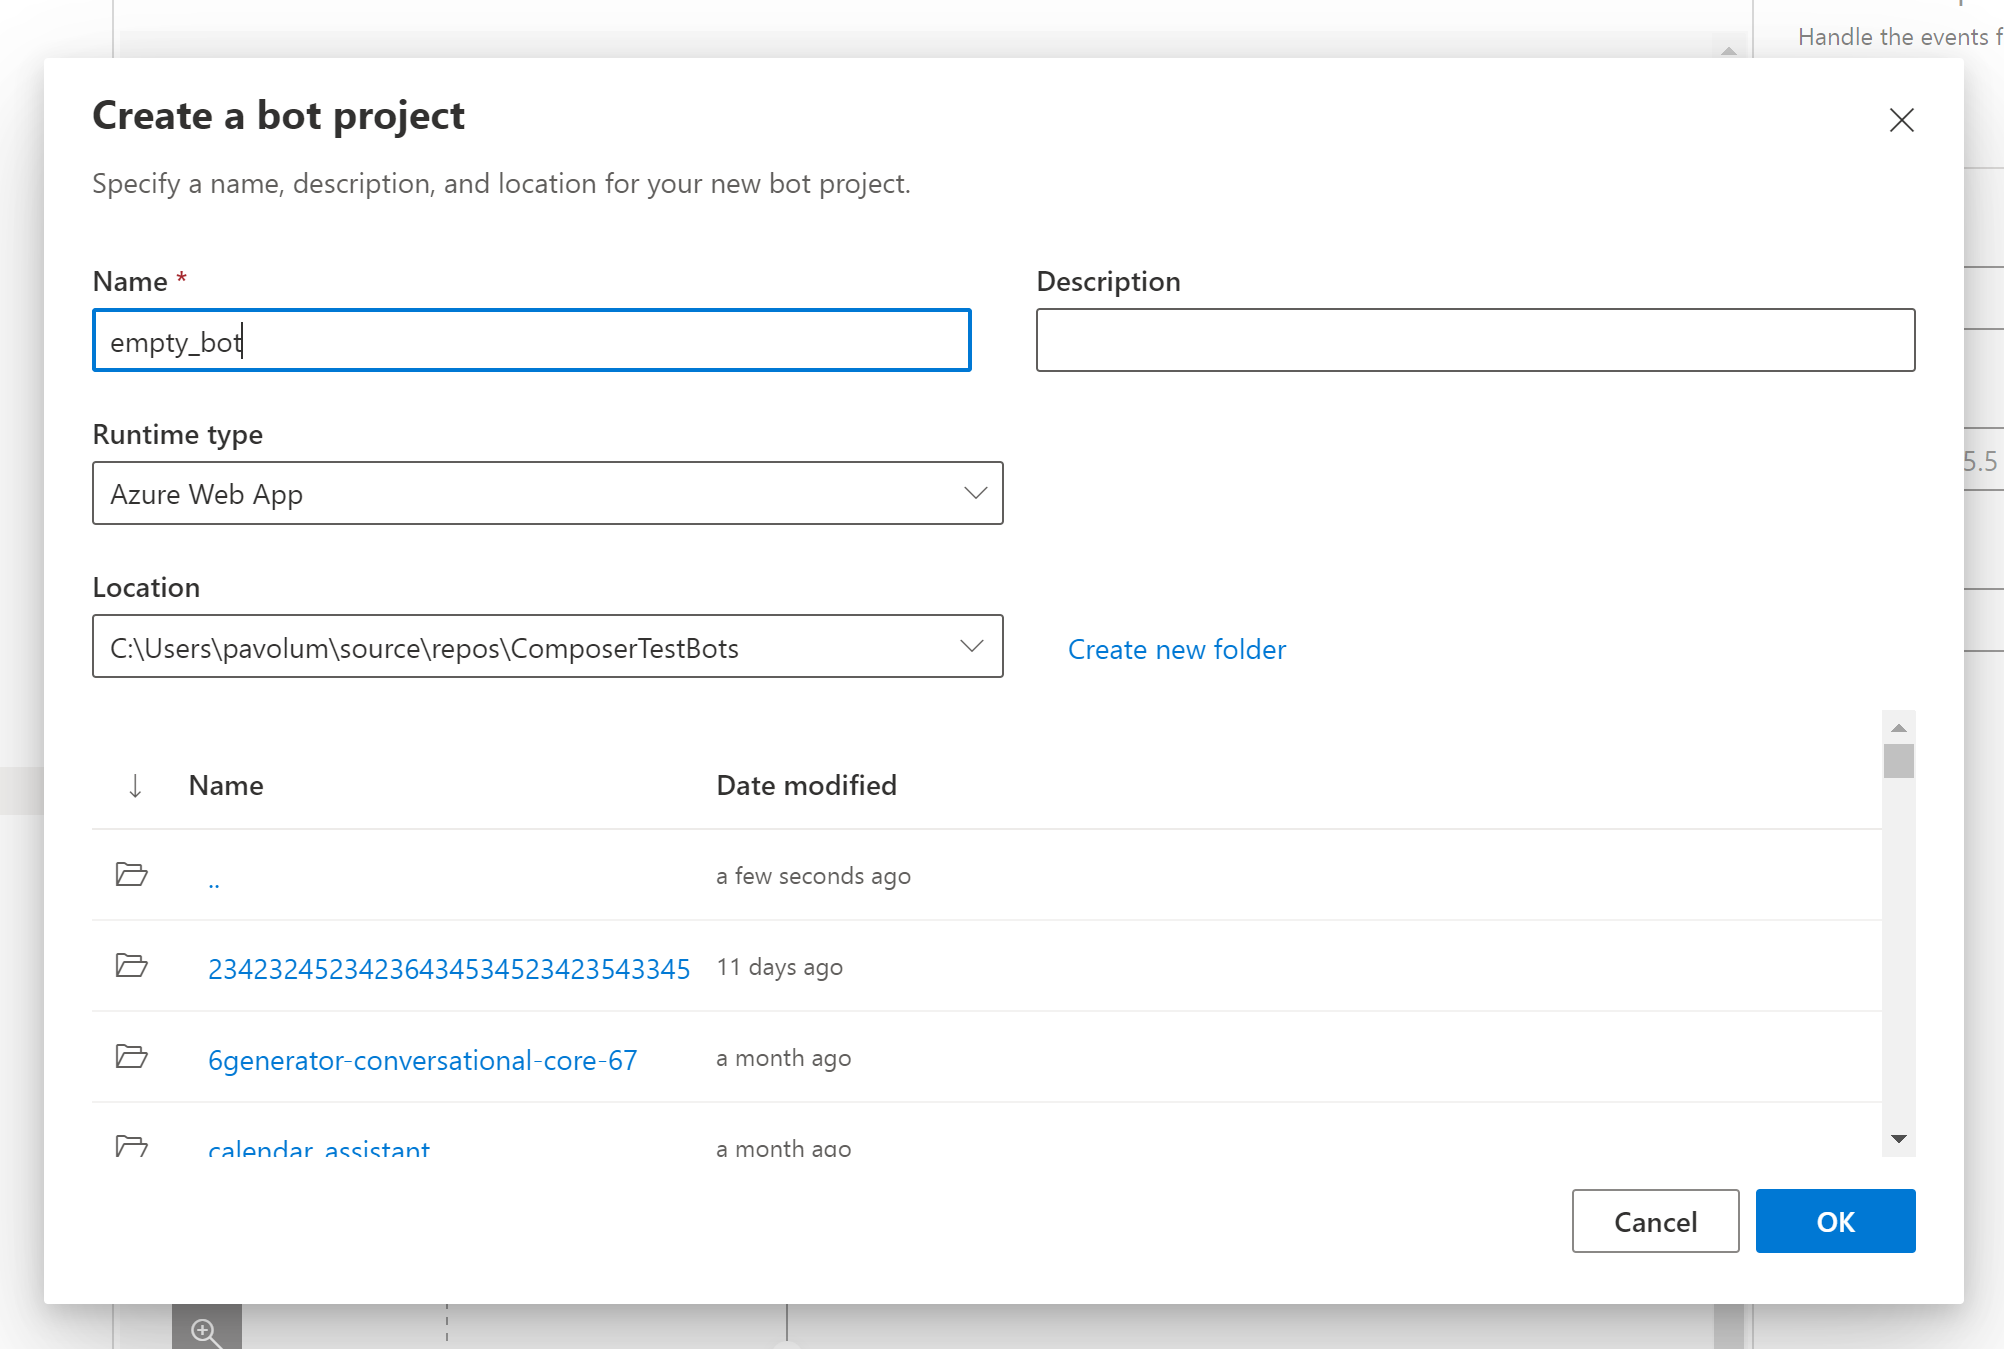2004x1349 pixels.
Task: Click the zoom-in magnifier icon below dialog
Action: (x=206, y=1331)
